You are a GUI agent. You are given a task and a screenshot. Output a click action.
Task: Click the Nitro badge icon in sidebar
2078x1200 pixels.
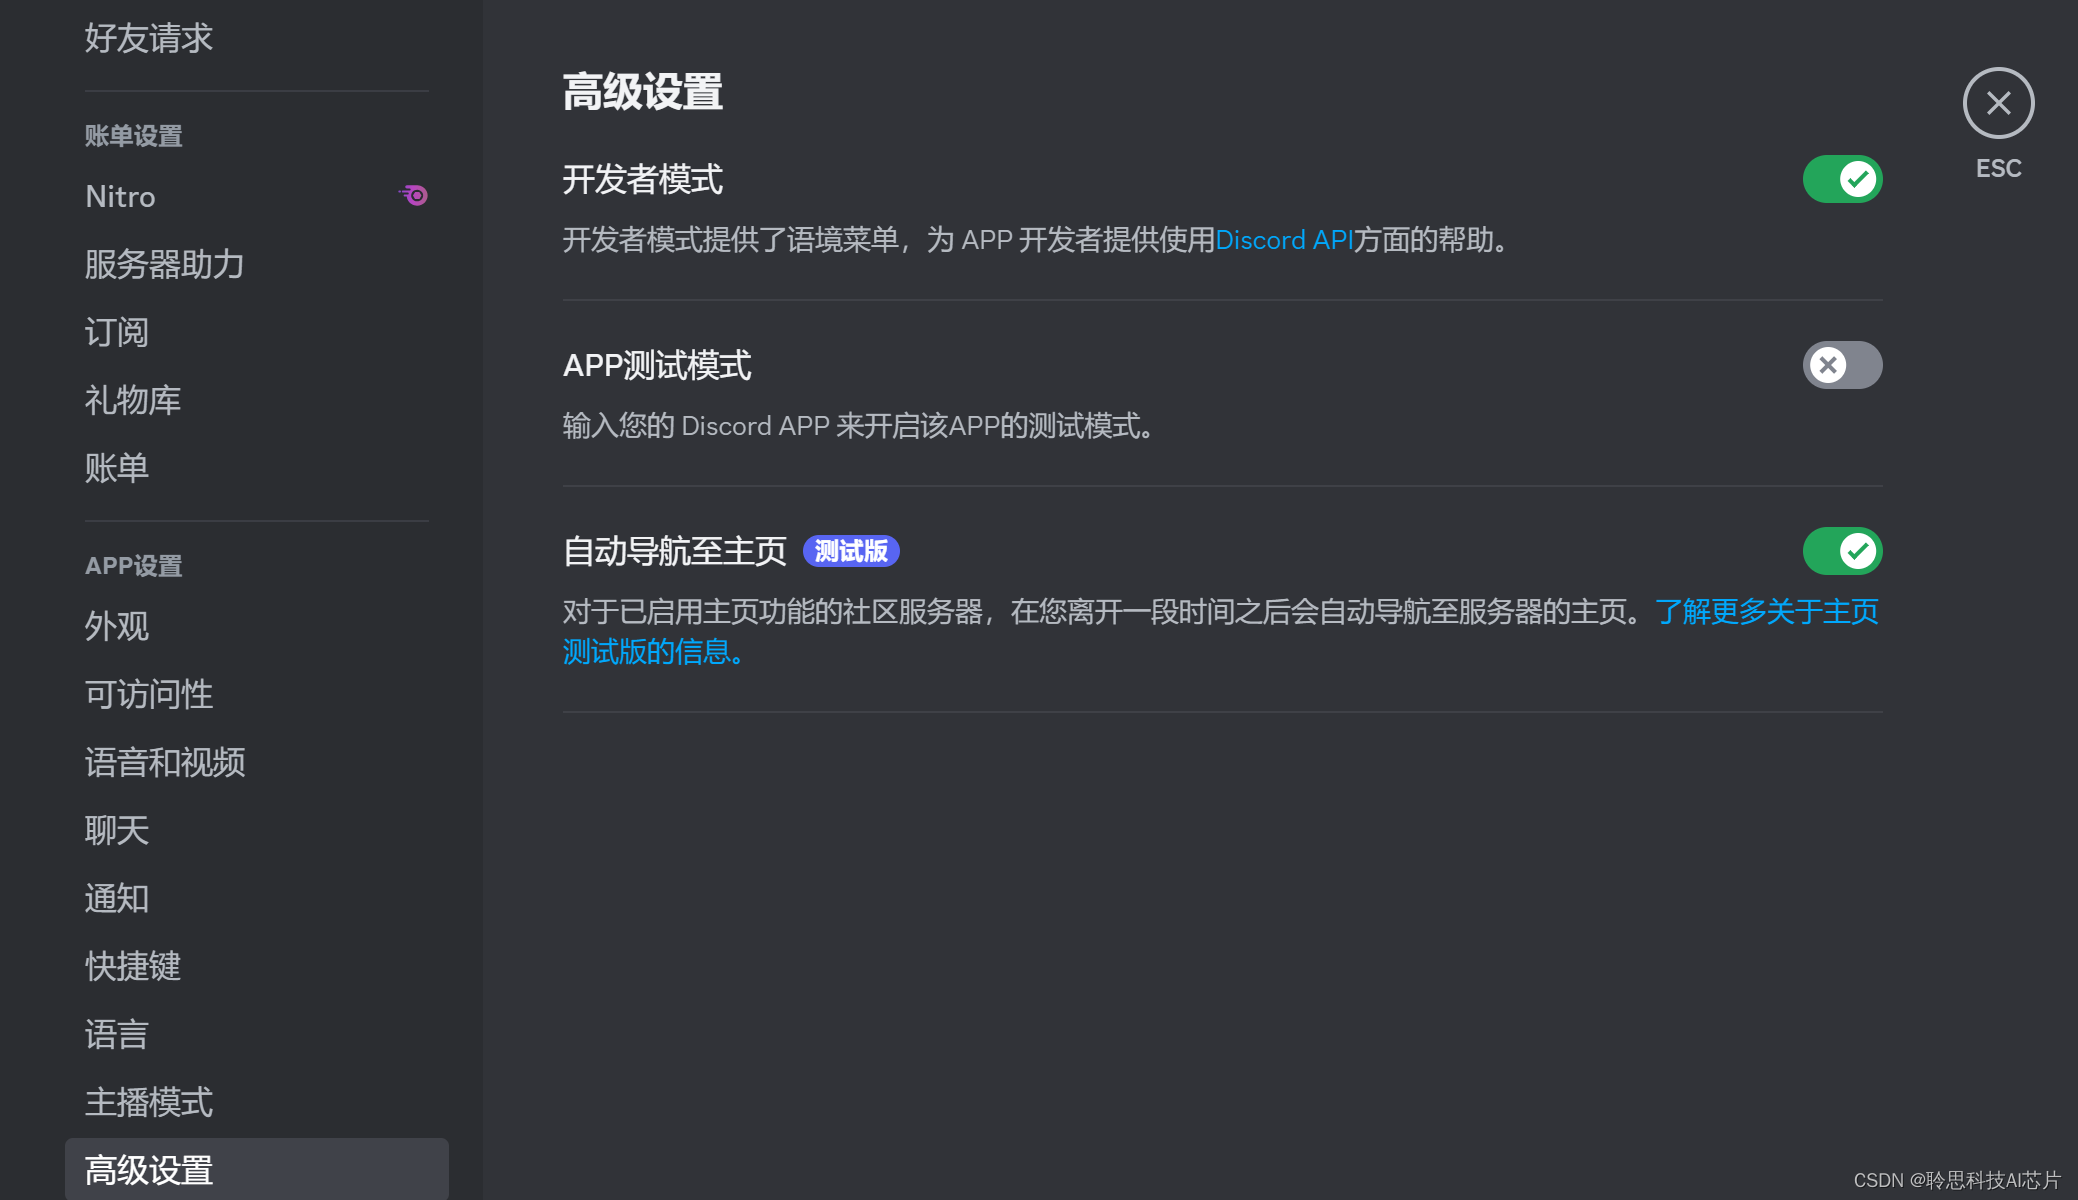pos(413,195)
